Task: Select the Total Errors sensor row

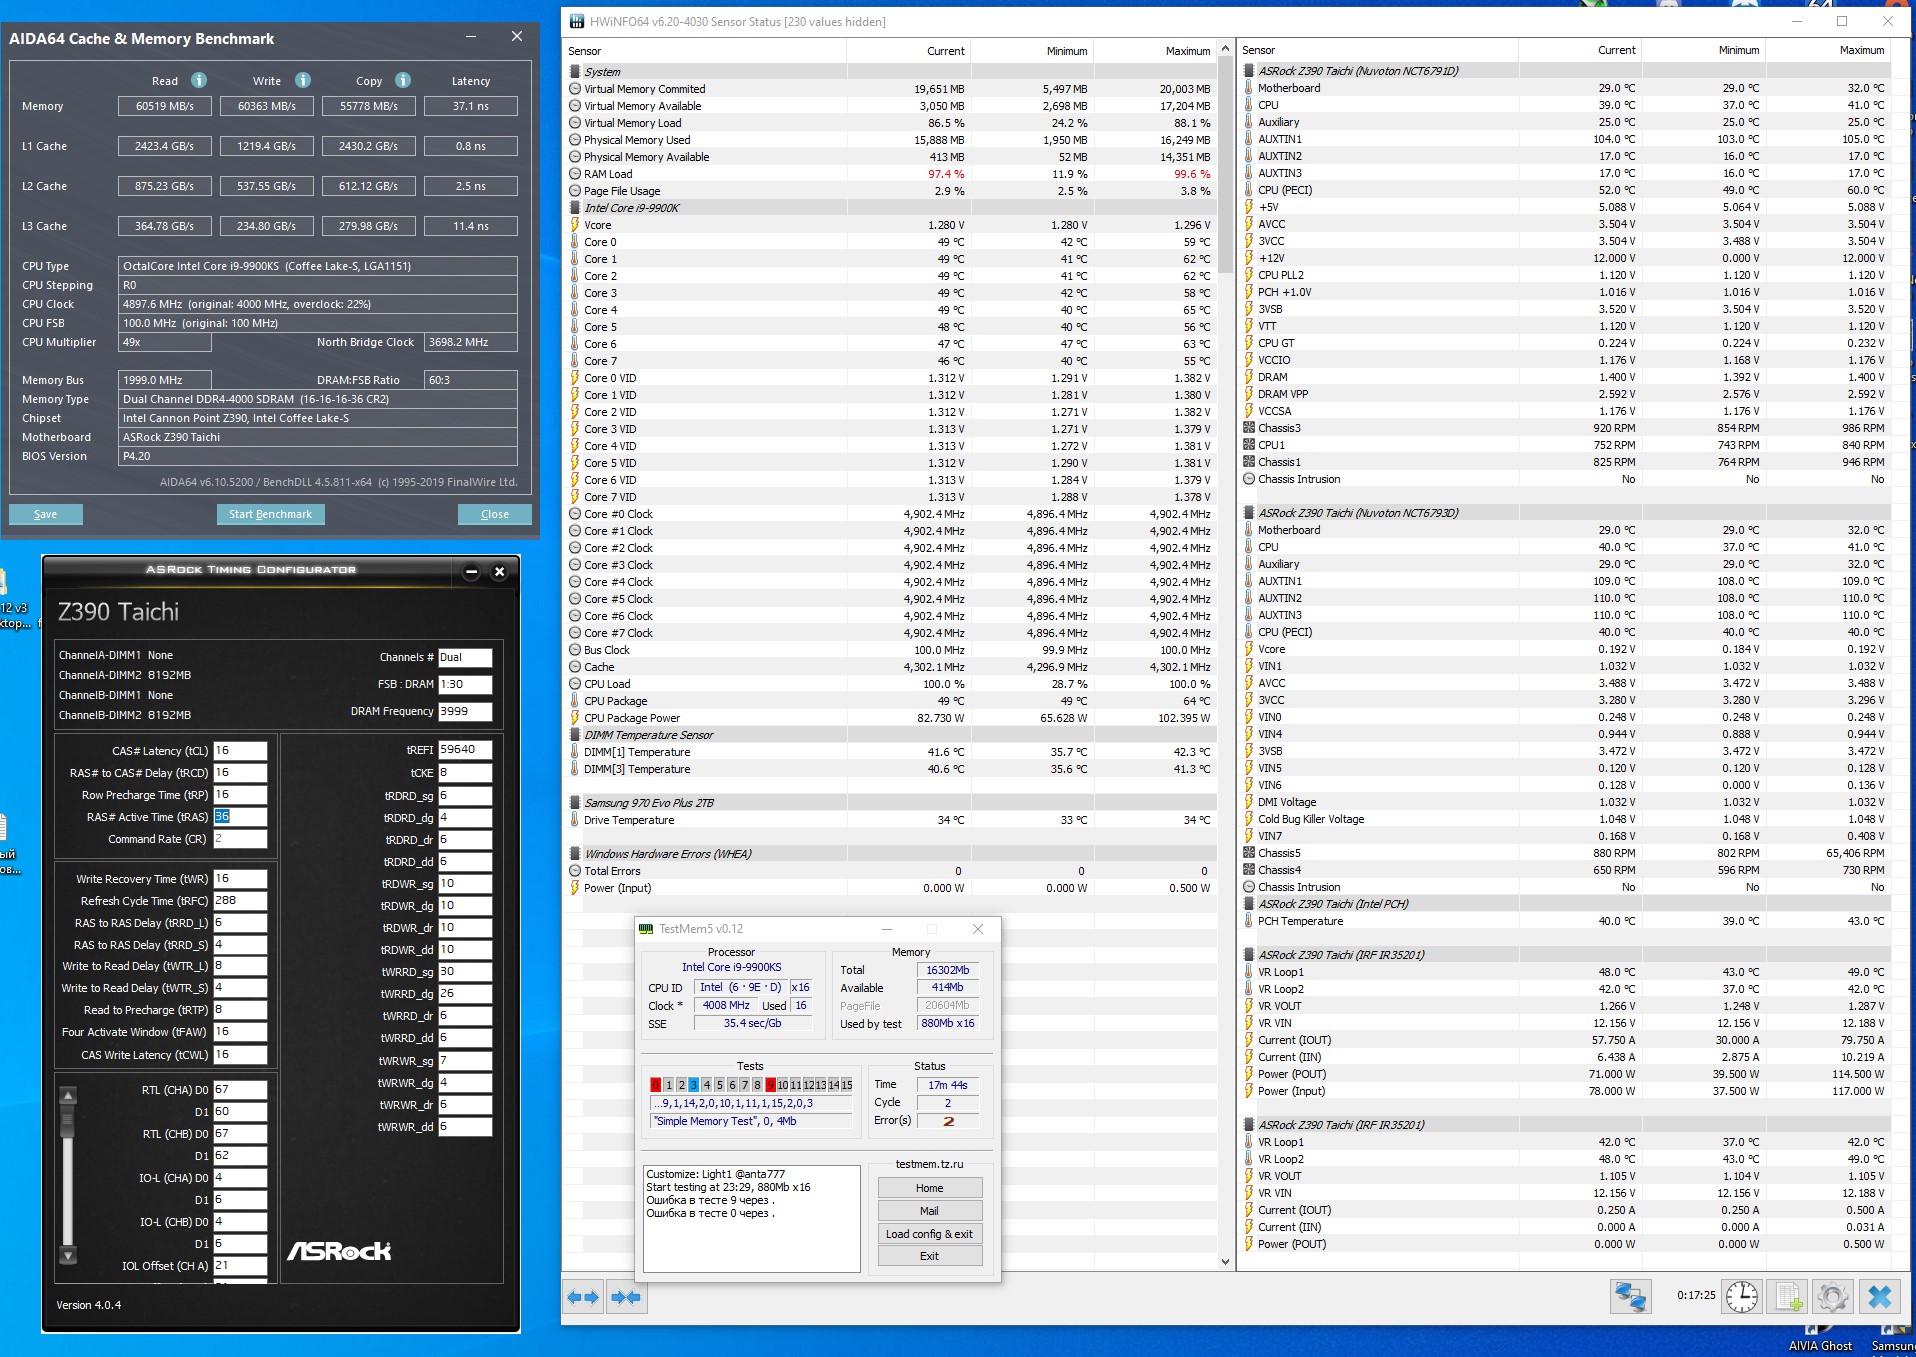Action: coord(891,871)
